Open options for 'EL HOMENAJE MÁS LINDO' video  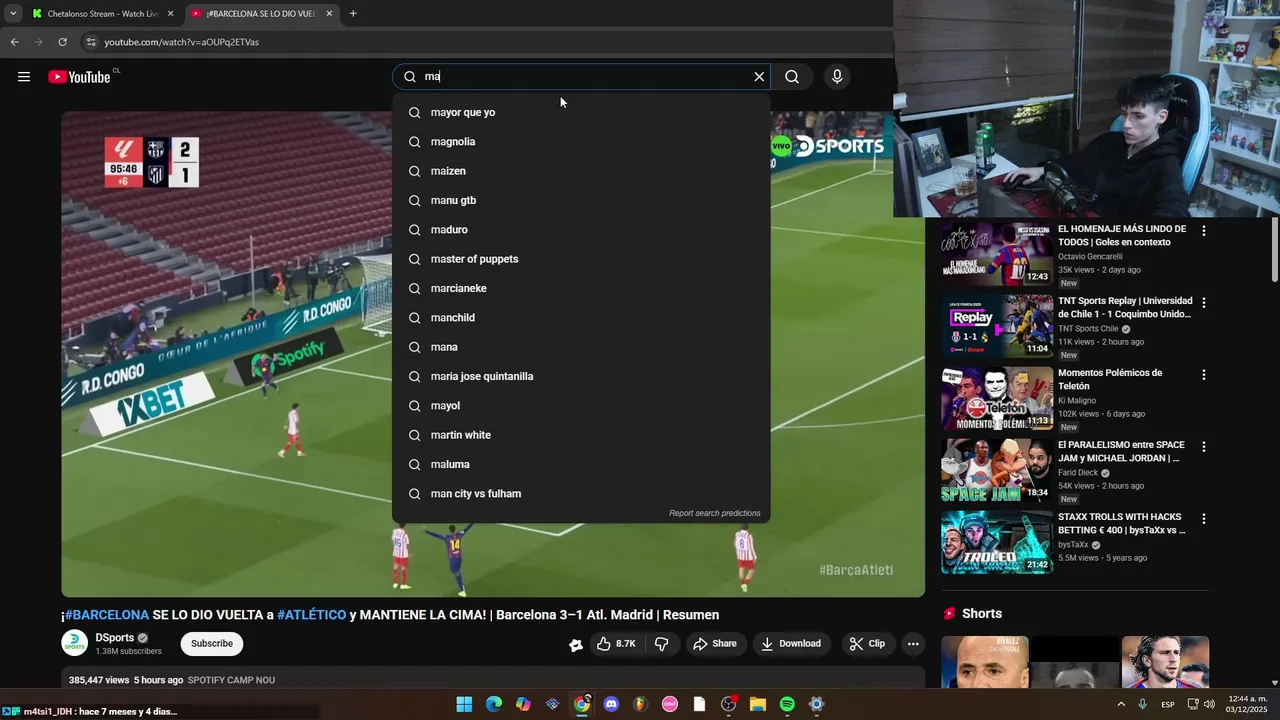pos(1204,231)
